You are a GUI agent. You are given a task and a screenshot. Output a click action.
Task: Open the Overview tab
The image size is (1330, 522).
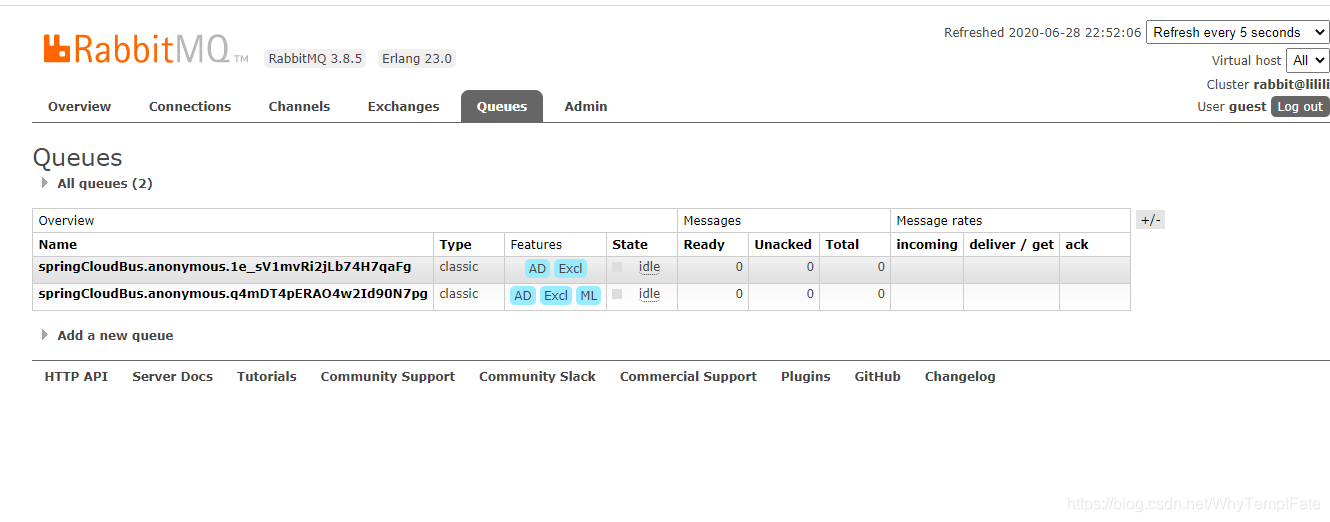tap(80, 107)
